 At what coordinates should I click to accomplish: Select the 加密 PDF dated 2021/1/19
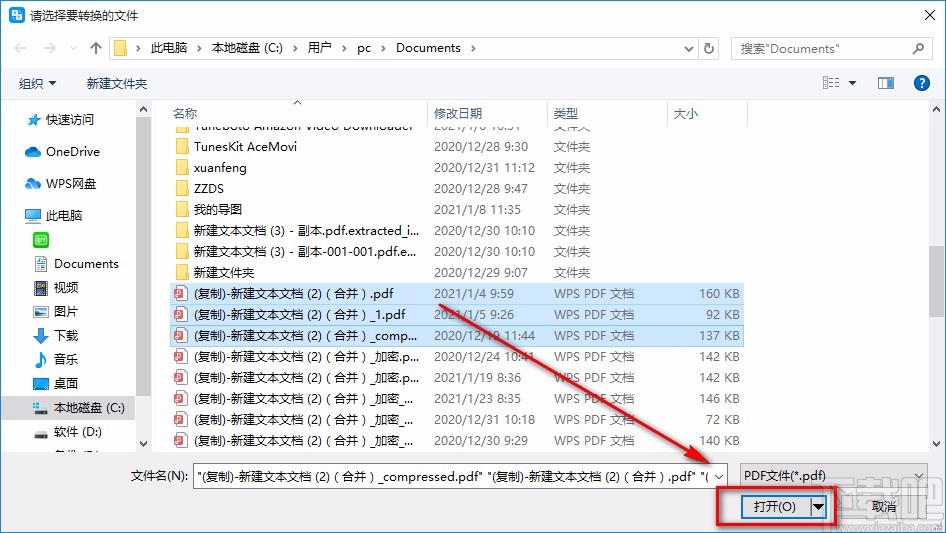point(457,377)
